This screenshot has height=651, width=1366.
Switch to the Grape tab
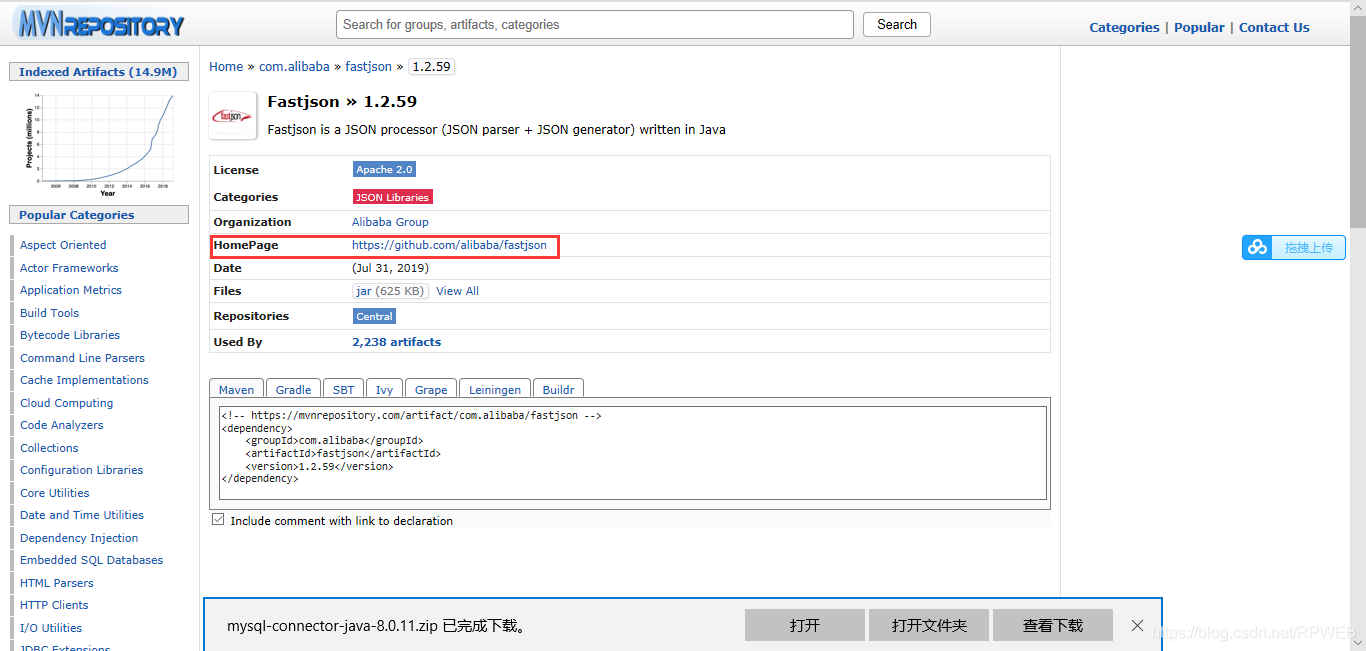tap(431, 389)
